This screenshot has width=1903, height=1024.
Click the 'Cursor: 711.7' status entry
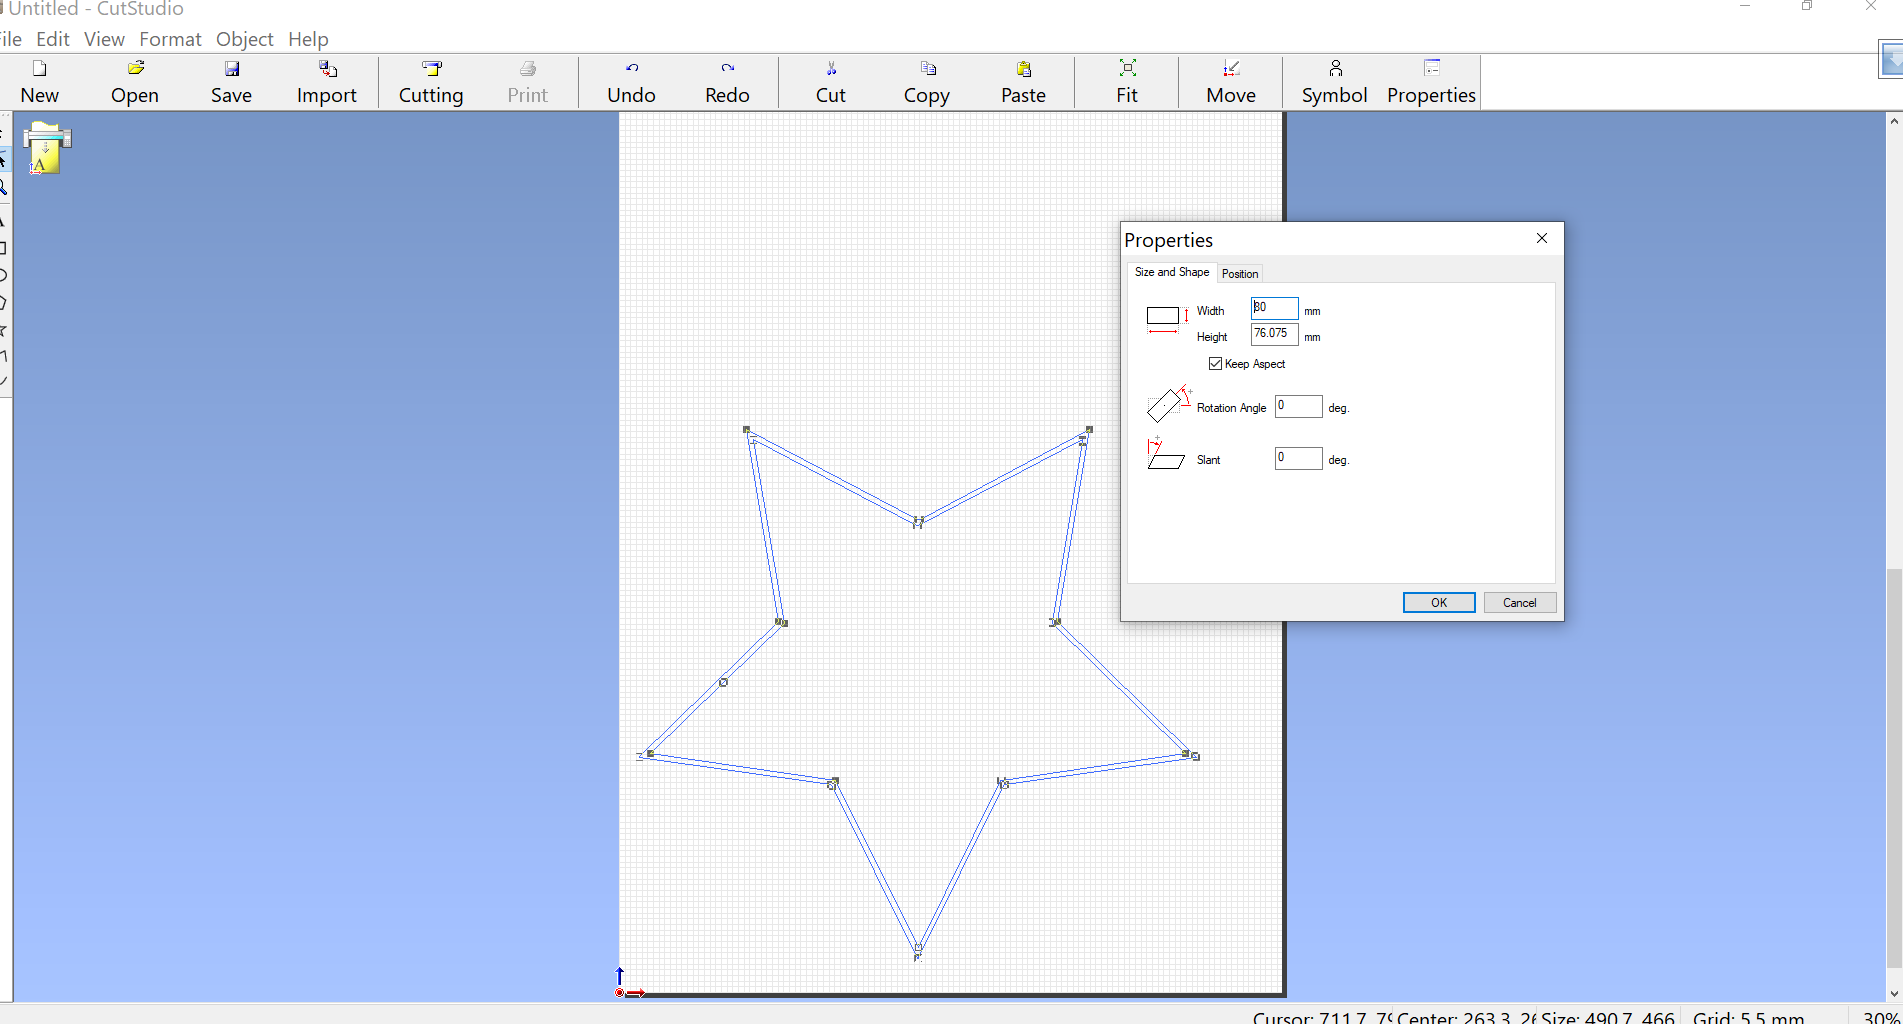[1322, 1017]
